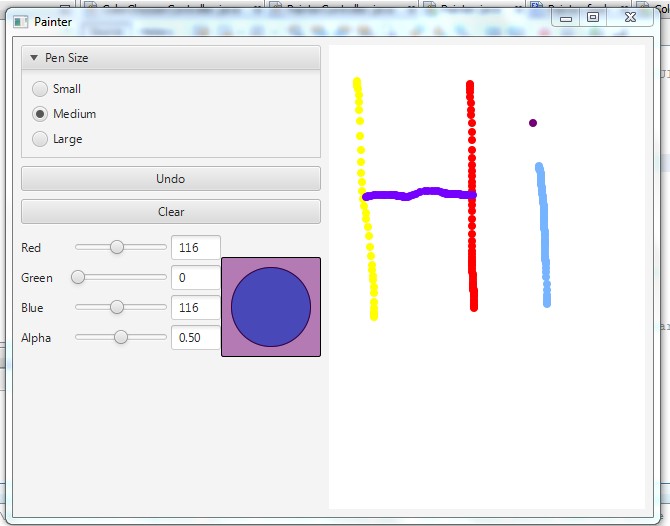Click the color preview circle swatch
This screenshot has height=526, width=670.
coord(271,307)
